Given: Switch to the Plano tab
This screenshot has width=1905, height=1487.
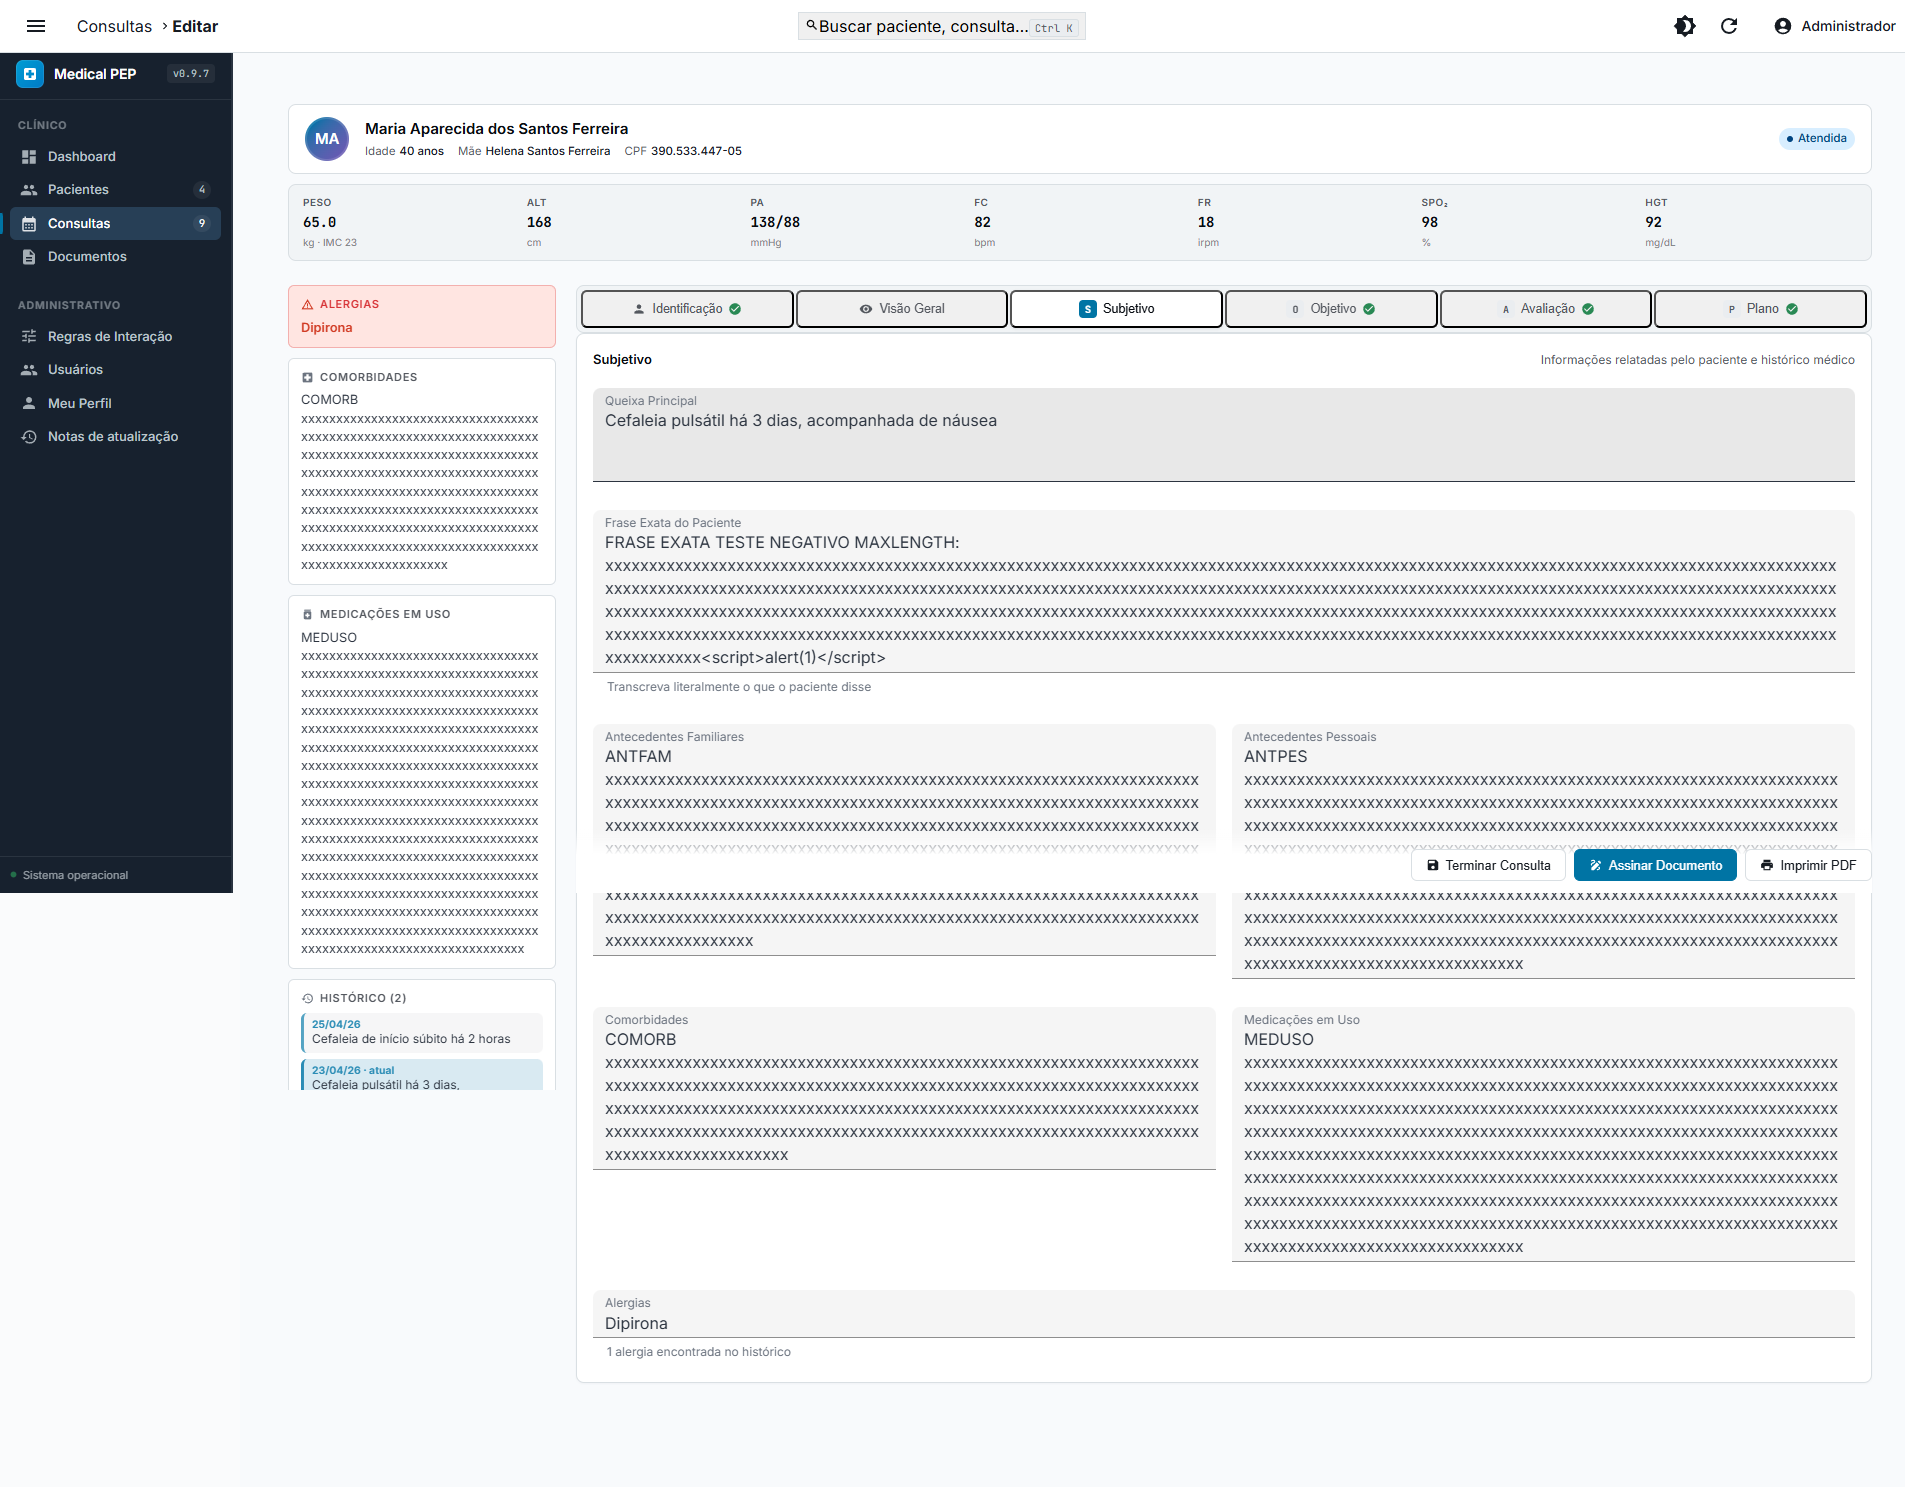Looking at the screenshot, I should 1760,309.
